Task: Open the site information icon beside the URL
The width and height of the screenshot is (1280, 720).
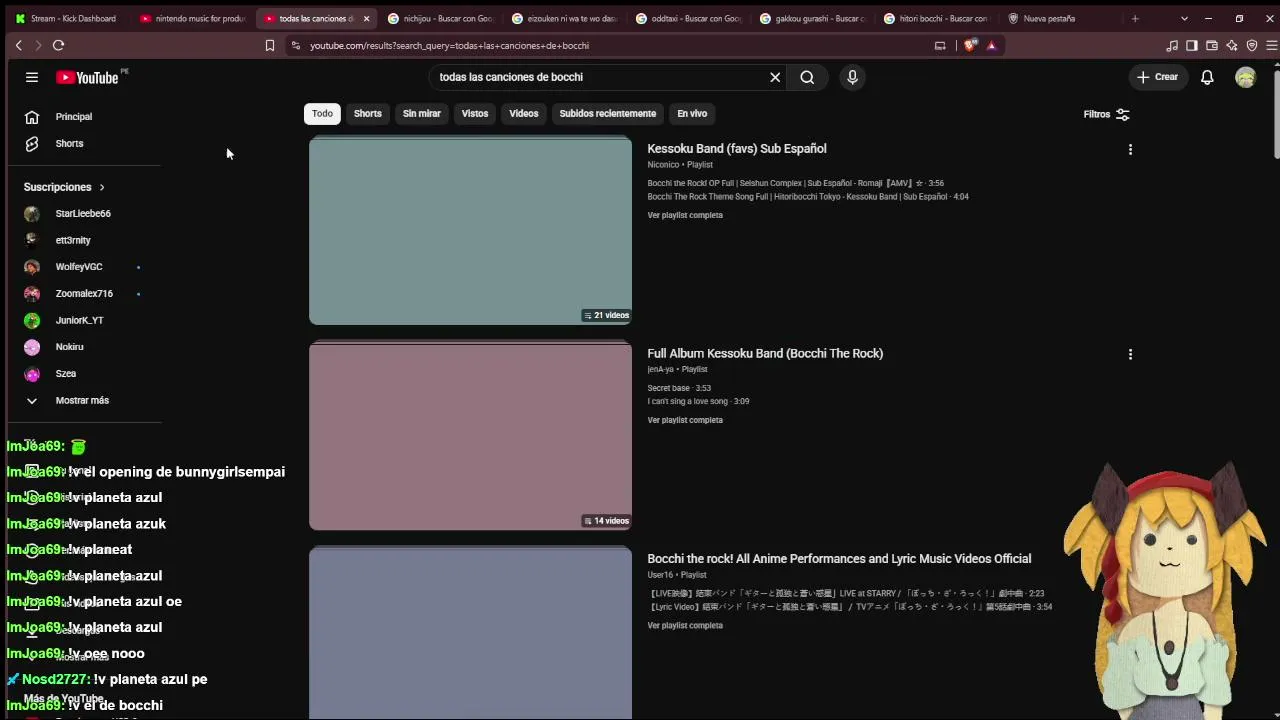Action: point(295,45)
